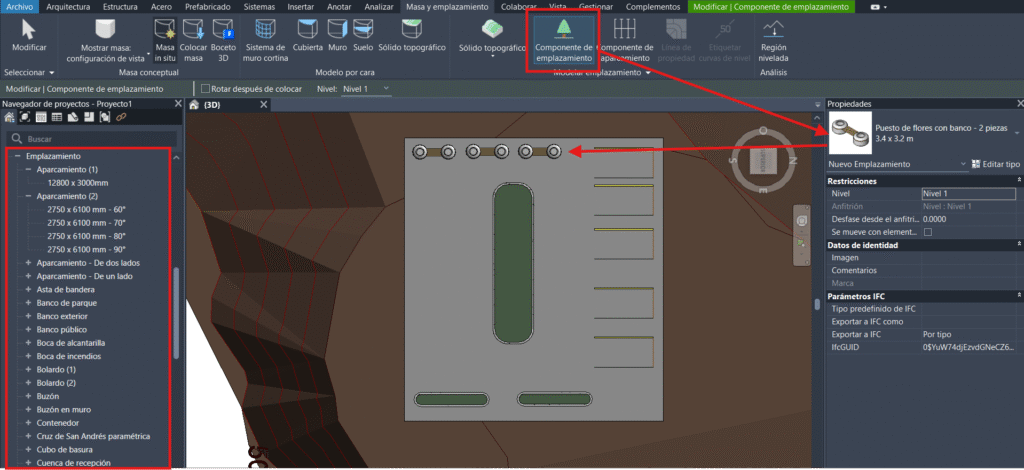Toggle the Se mueve con elementos checkbox

click(x=927, y=232)
